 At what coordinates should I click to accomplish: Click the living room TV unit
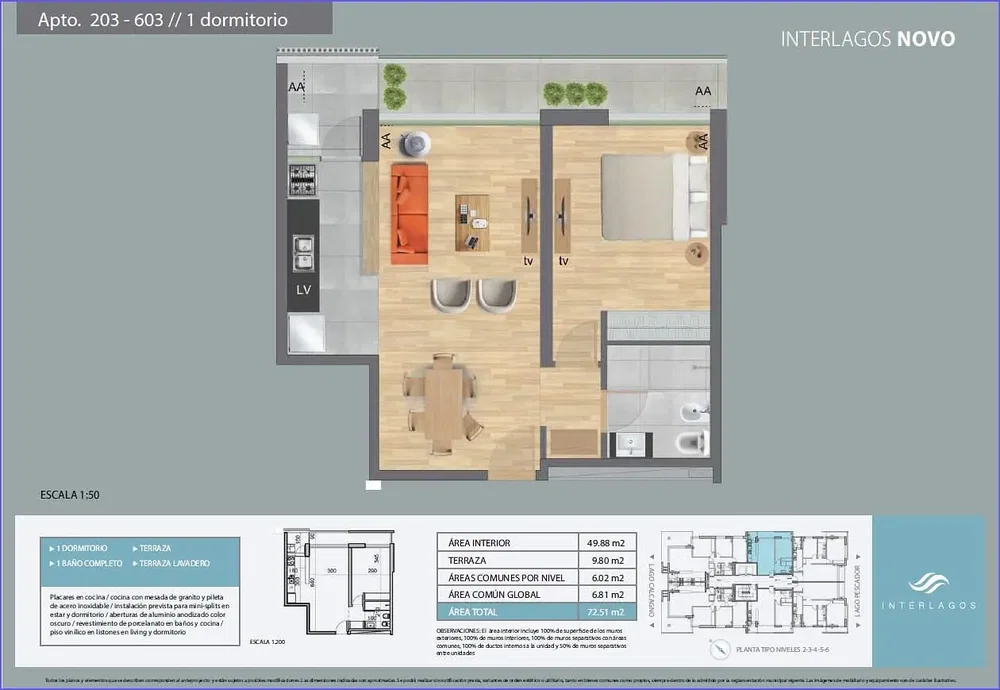(x=529, y=216)
